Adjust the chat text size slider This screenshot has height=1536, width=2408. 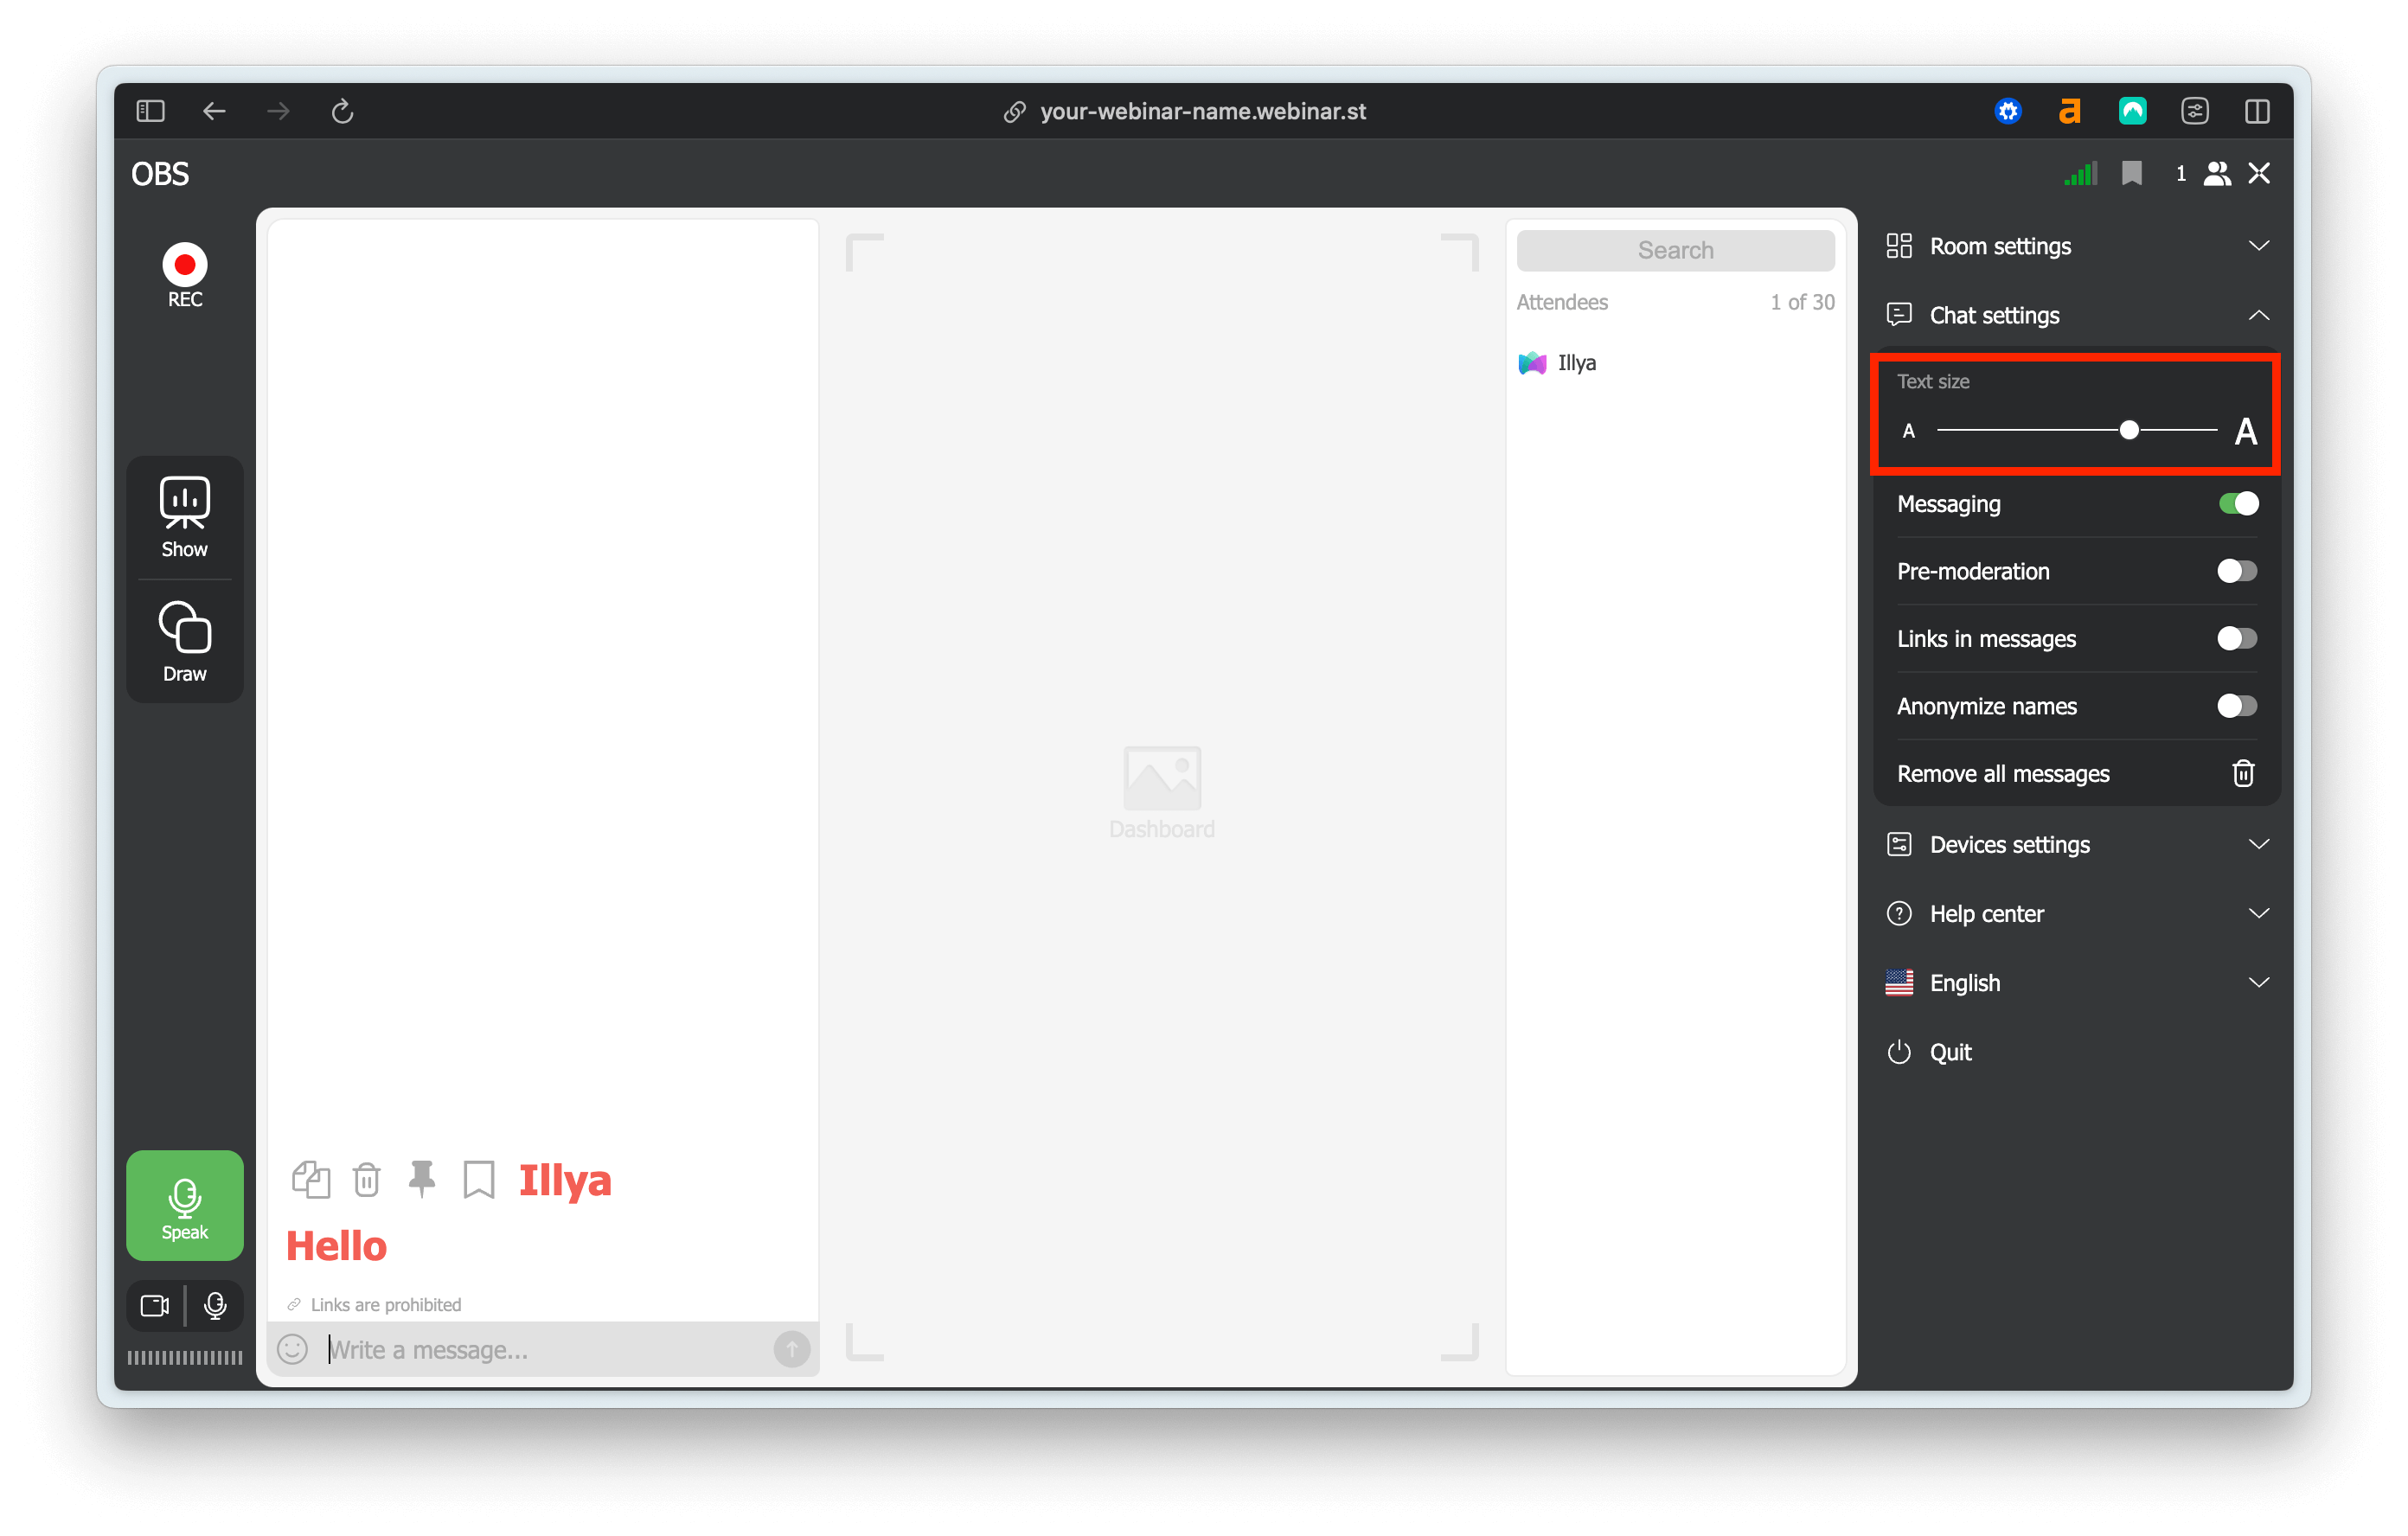pos(2129,429)
